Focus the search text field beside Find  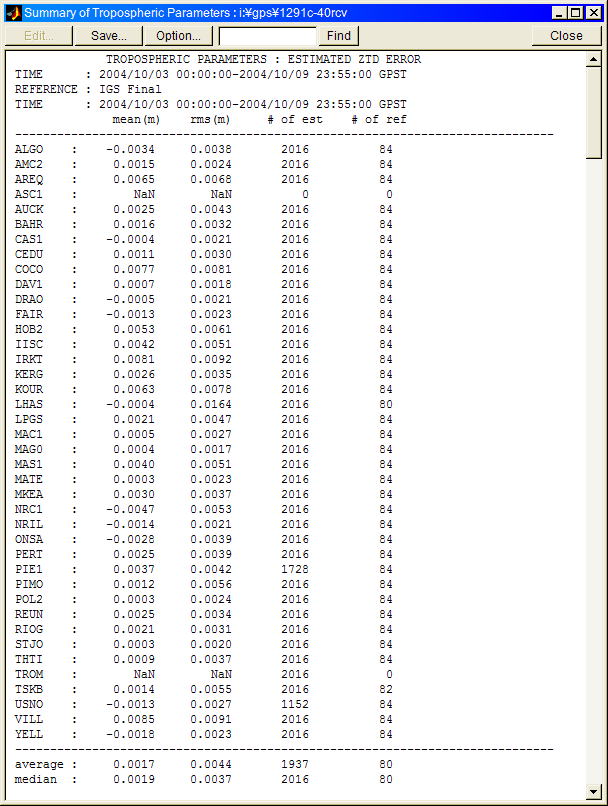click(x=267, y=35)
